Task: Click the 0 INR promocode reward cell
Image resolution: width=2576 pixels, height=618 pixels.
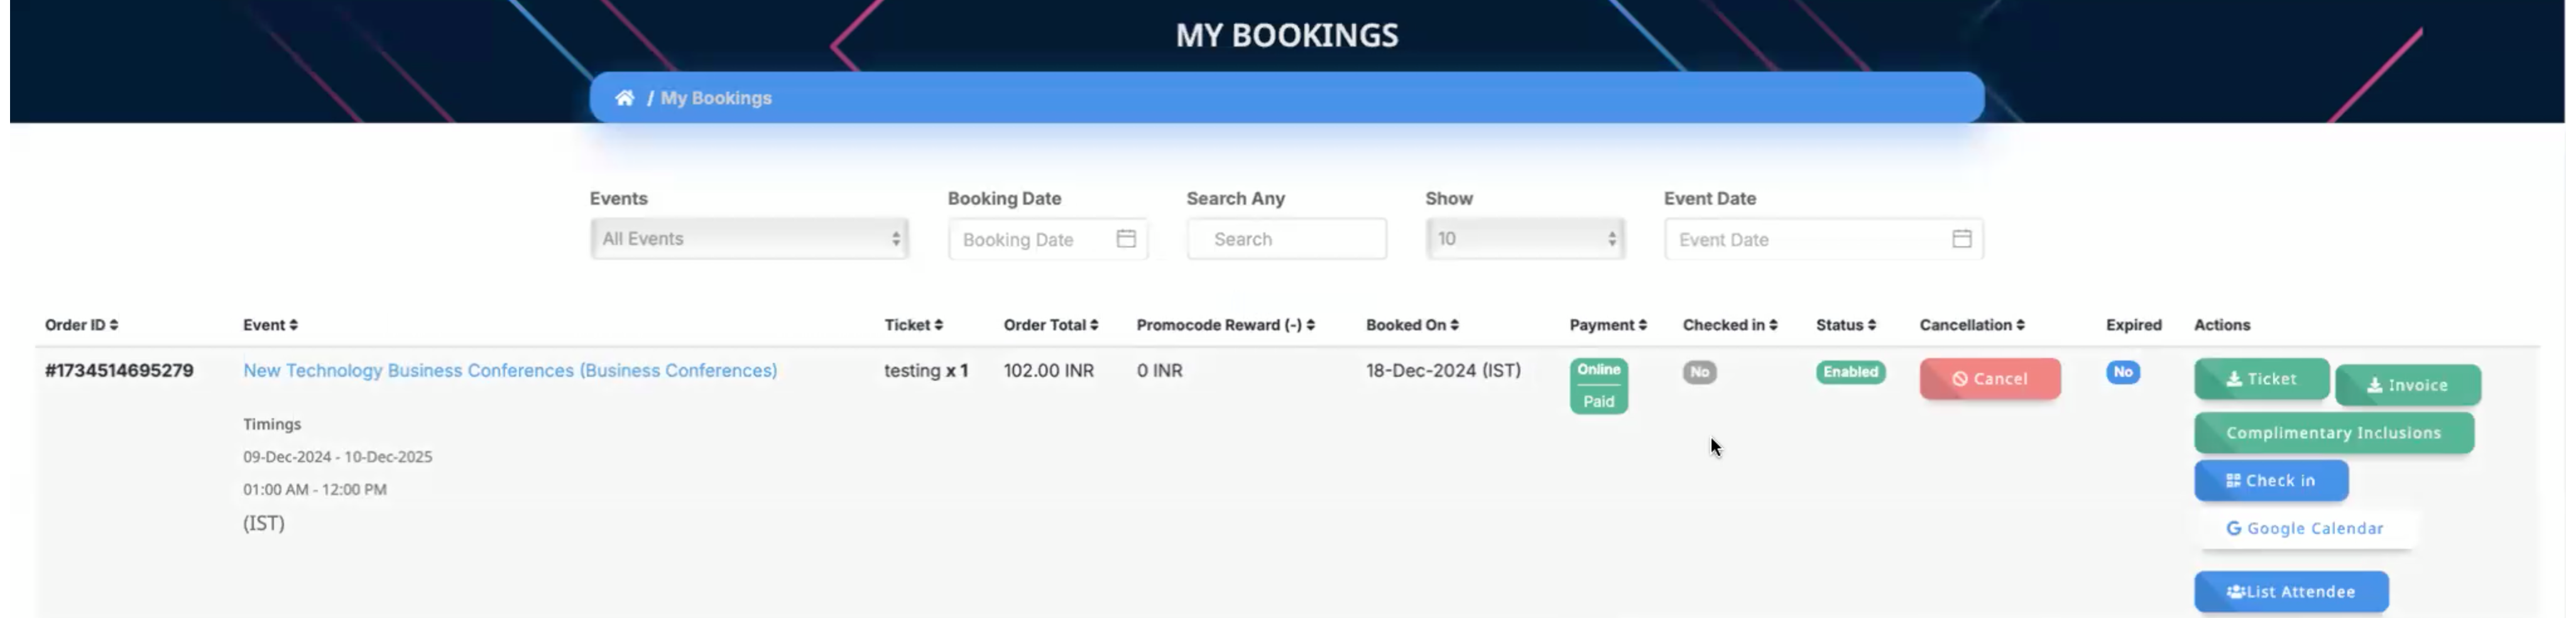Action: pos(1159,371)
